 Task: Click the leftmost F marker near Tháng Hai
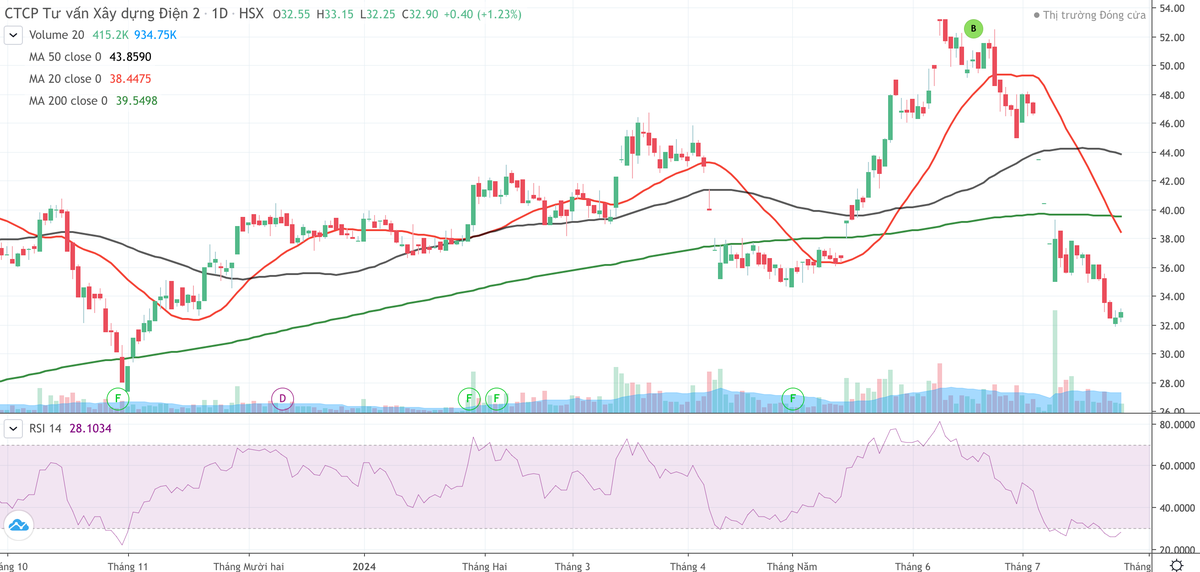469,399
